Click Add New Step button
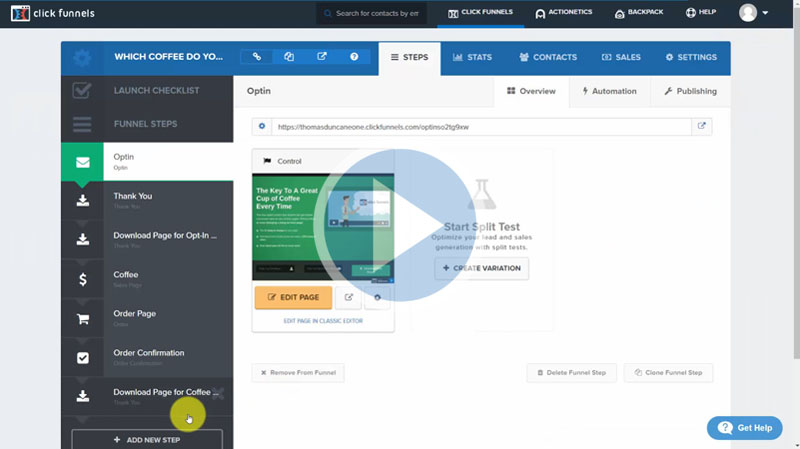This screenshot has width=800, height=449. coord(147,440)
